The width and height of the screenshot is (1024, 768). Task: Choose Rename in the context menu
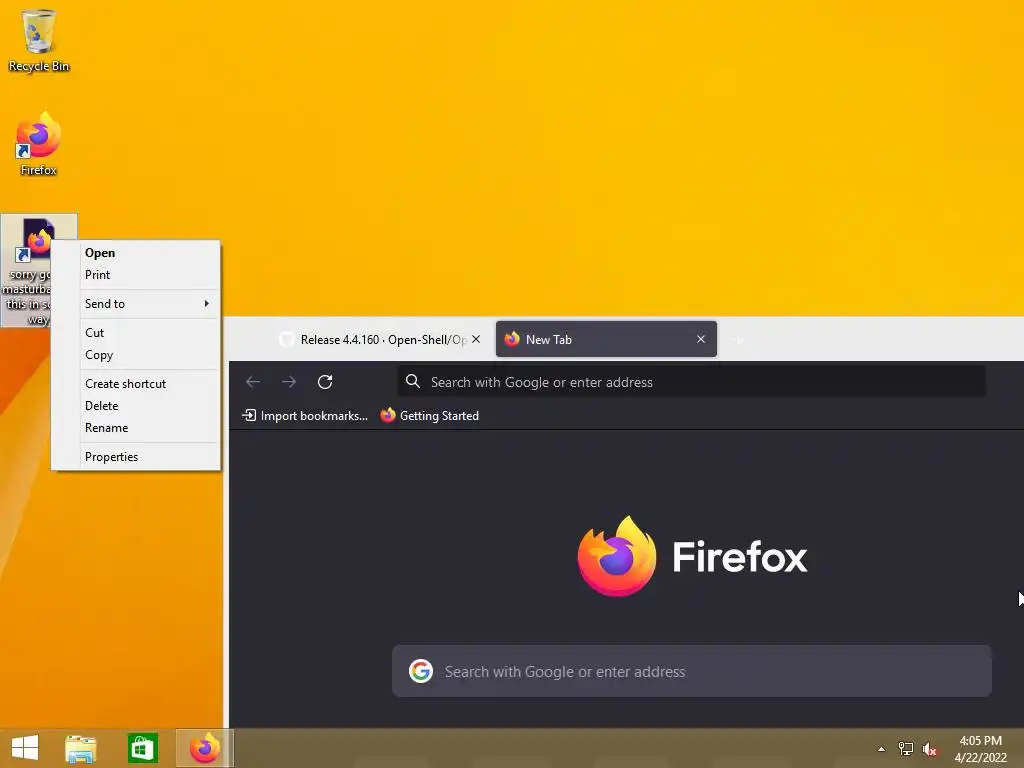[x=136, y=428]
